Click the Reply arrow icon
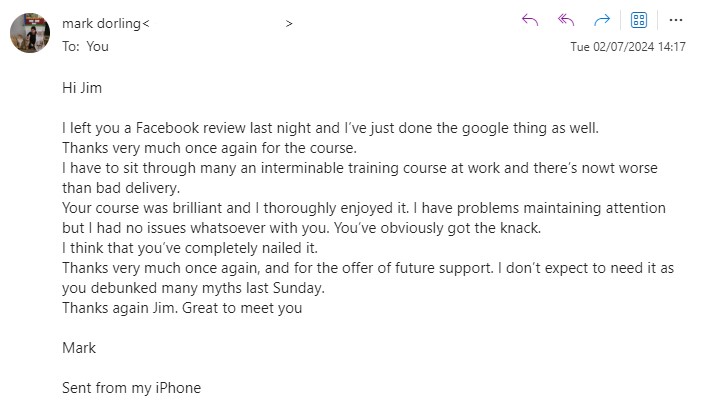 (530, 20)
